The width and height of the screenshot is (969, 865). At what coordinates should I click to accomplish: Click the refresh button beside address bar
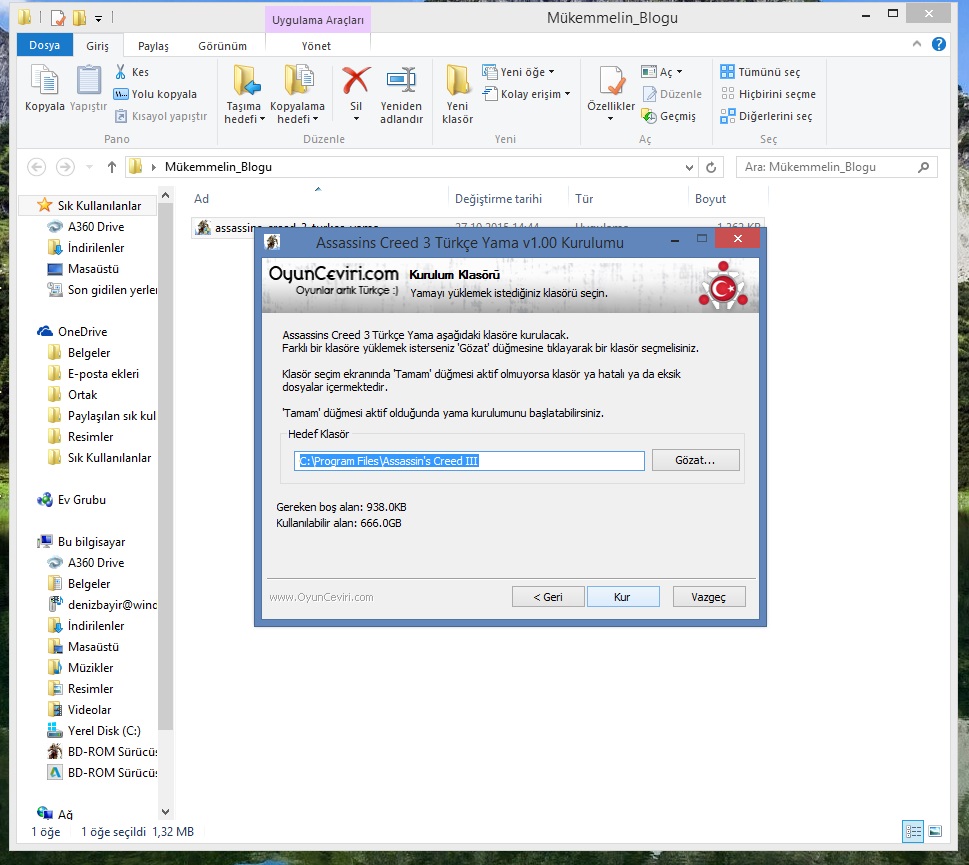(x=711, y=167)
